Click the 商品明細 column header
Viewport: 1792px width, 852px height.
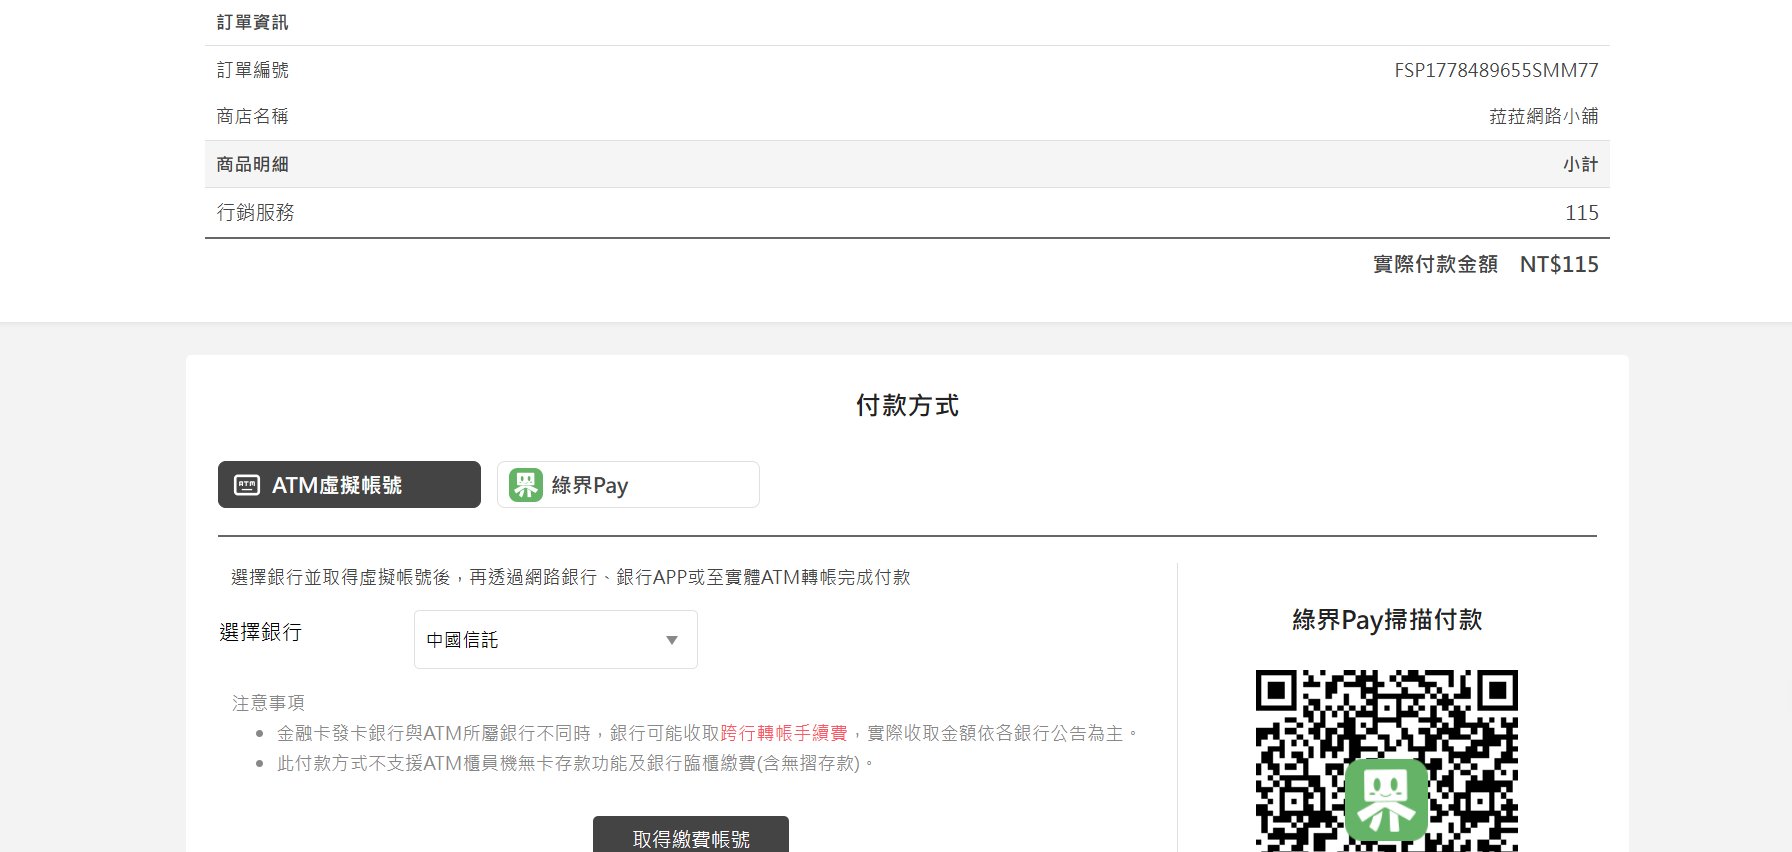(x=252, y=164)
